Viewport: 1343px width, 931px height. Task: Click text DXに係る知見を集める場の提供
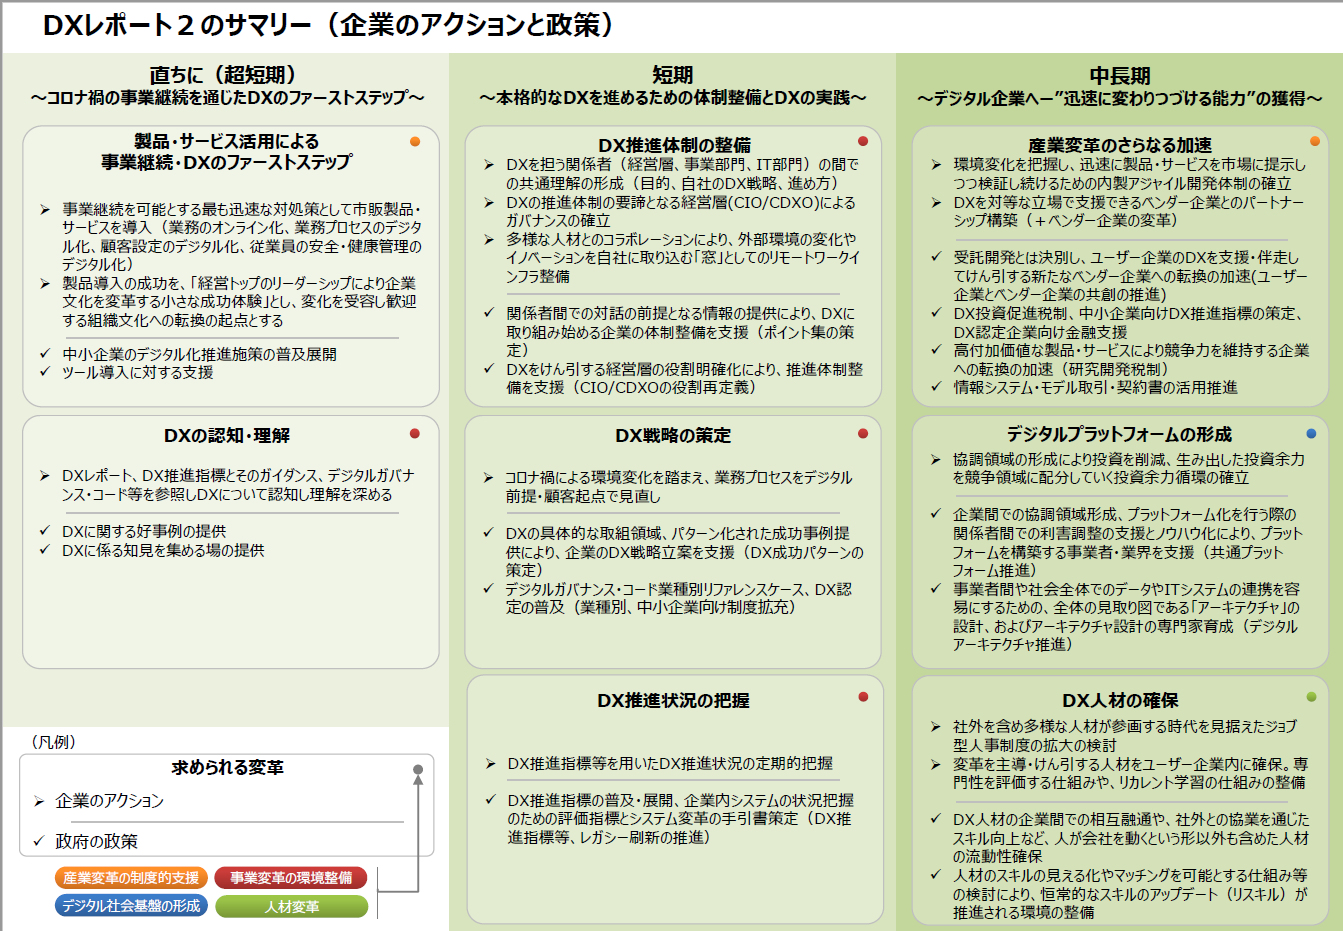[x=163, y=550]
